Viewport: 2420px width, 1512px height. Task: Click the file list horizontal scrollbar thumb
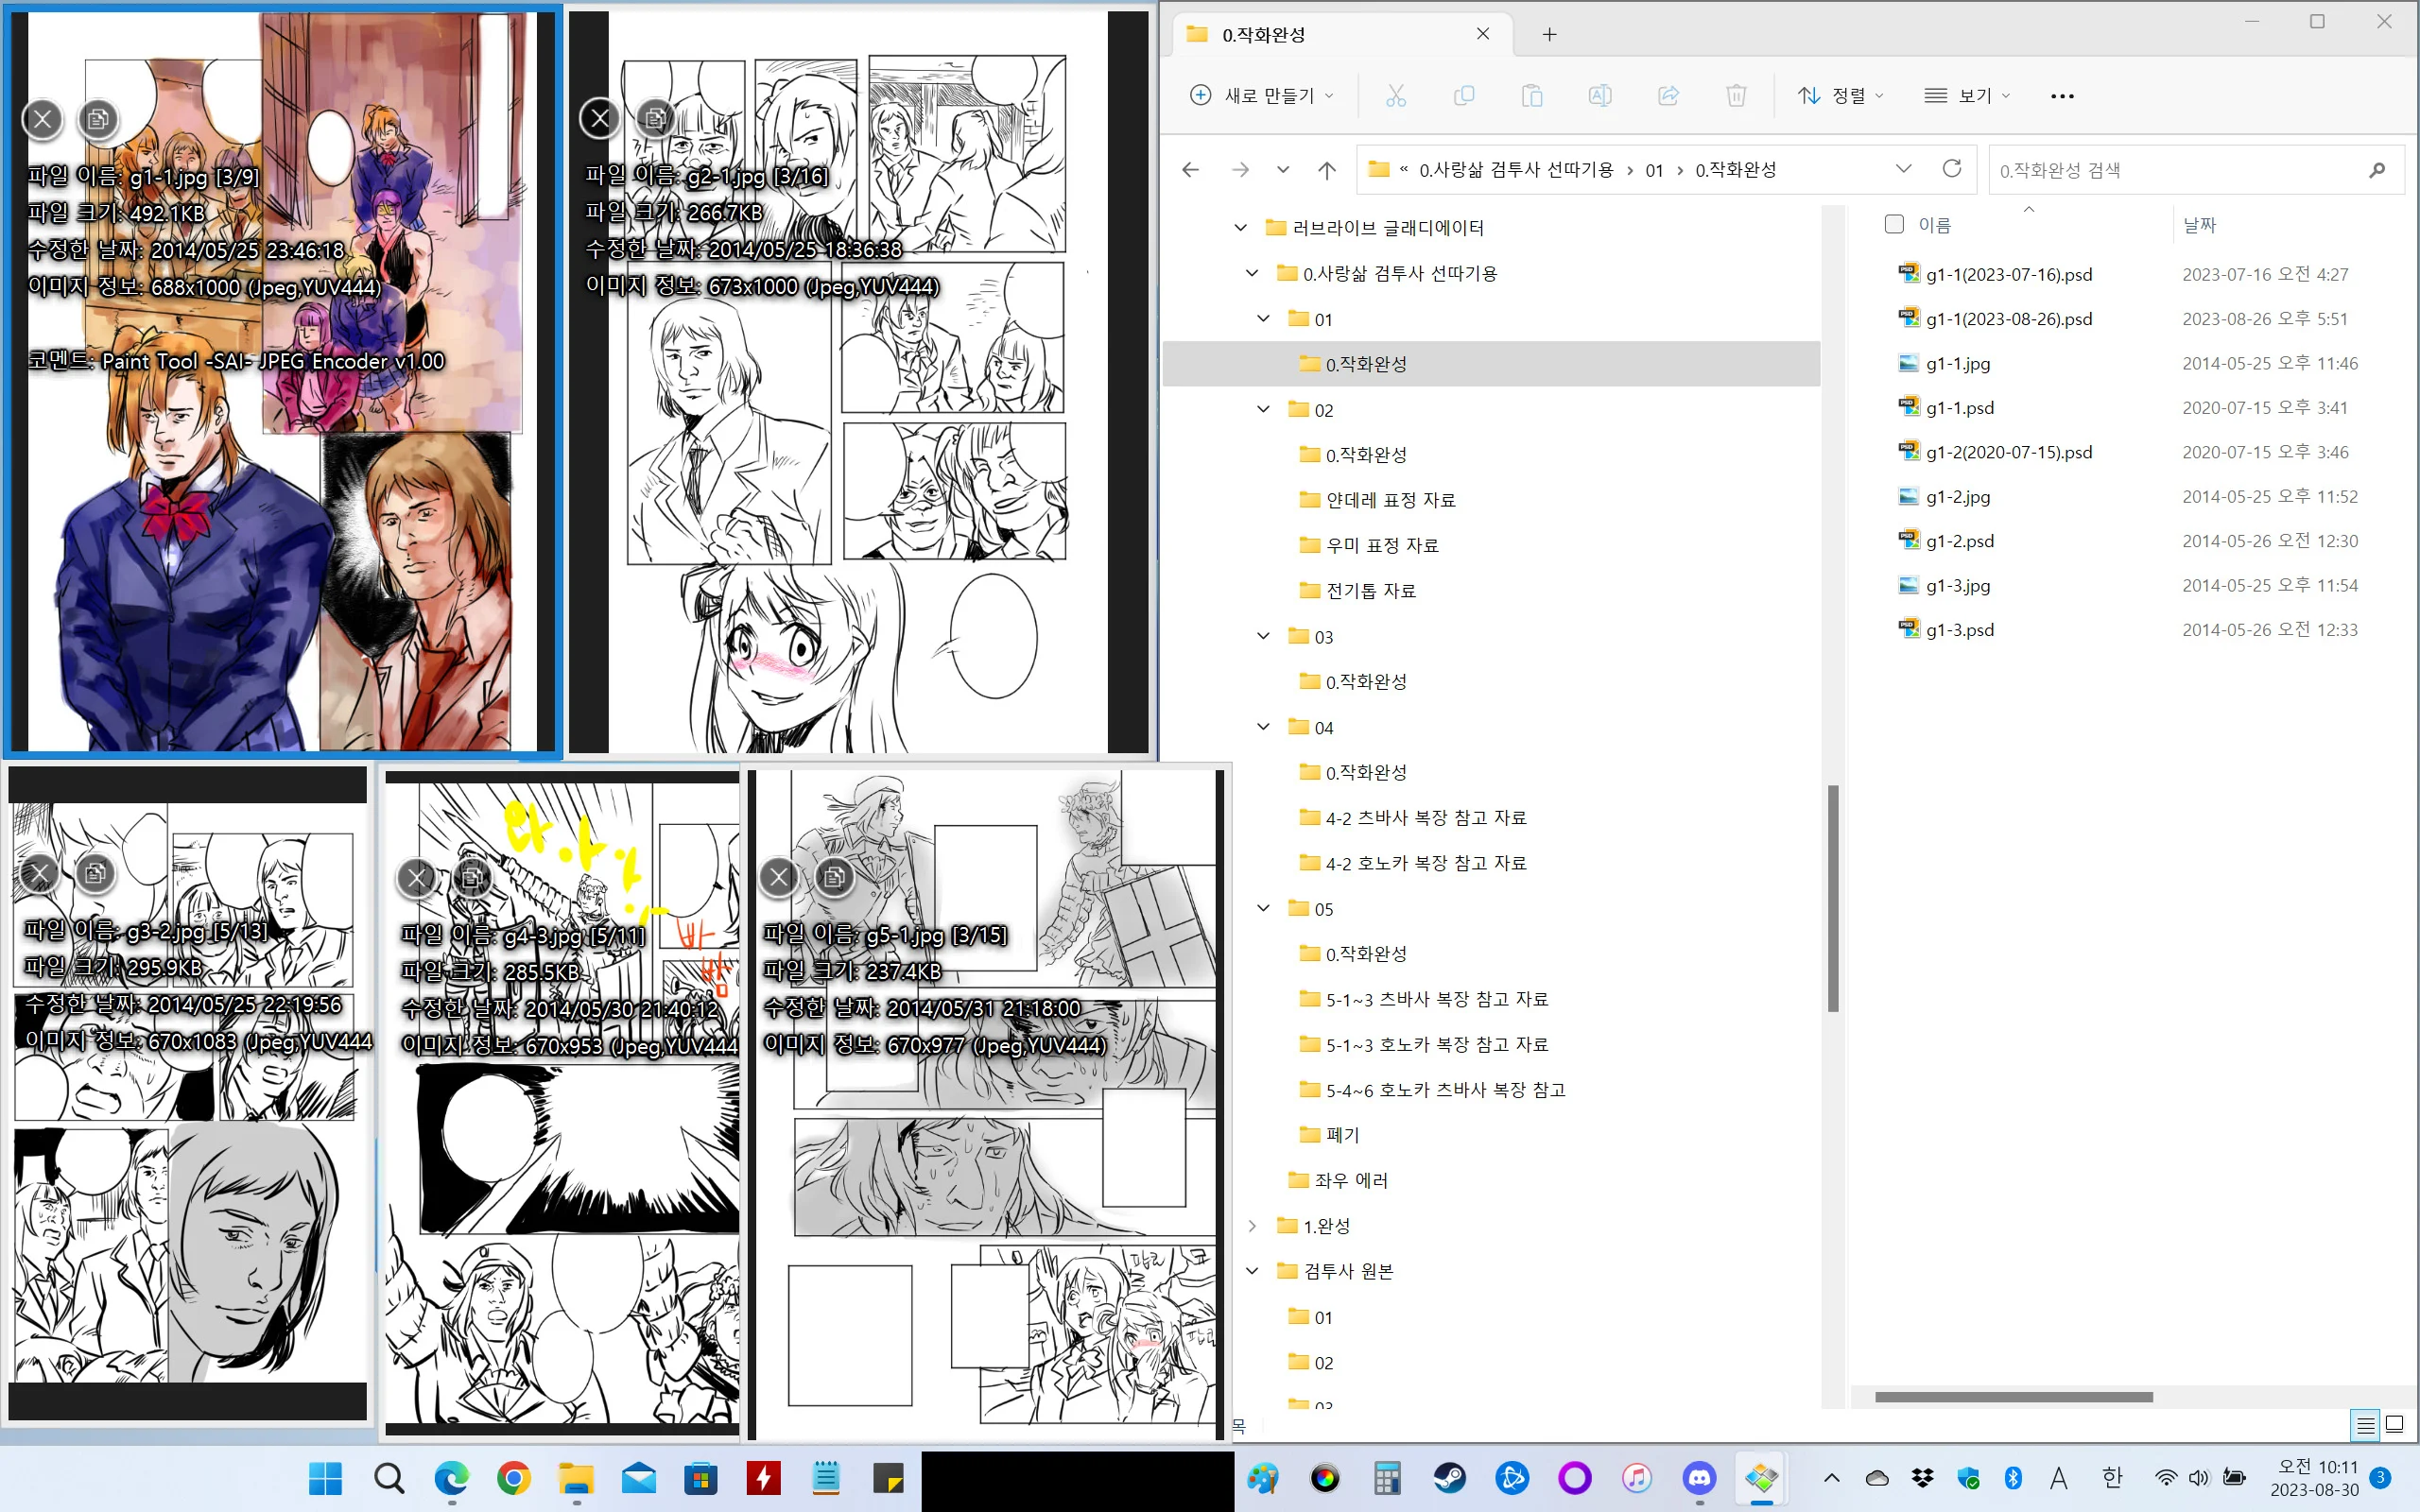(x=2013, y=1397)
